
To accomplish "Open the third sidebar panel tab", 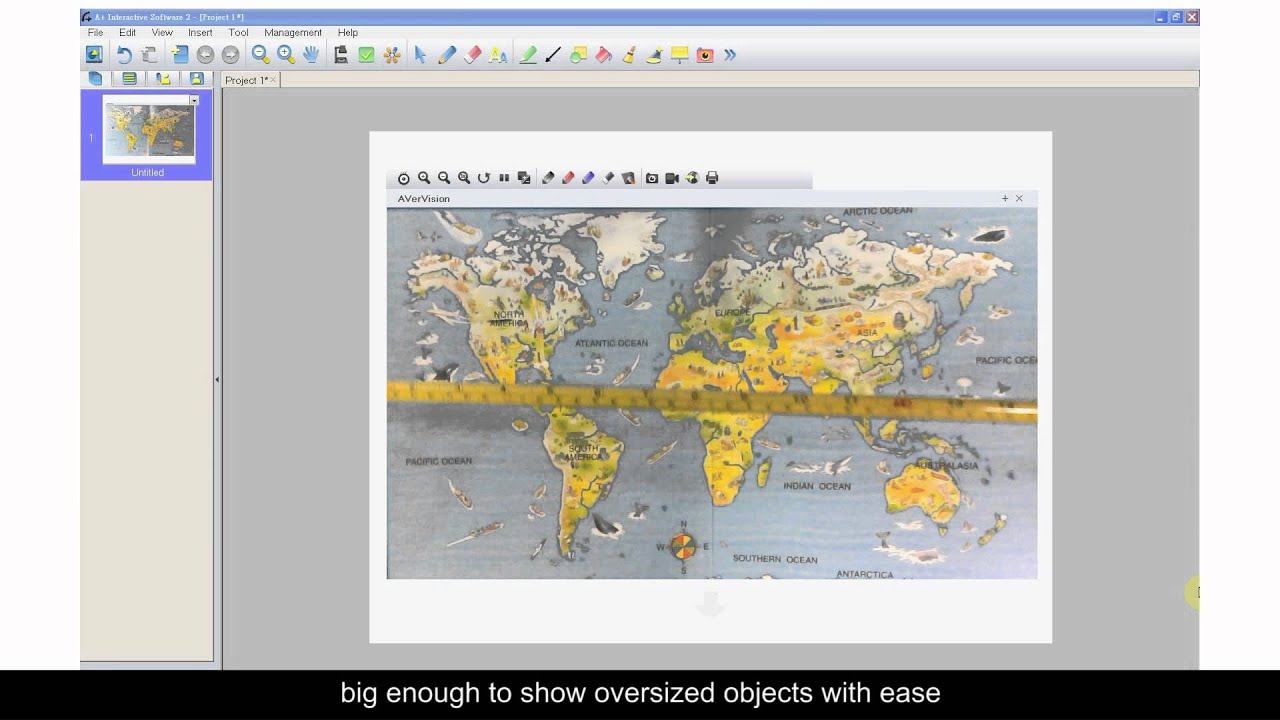I will pos(162,78).
